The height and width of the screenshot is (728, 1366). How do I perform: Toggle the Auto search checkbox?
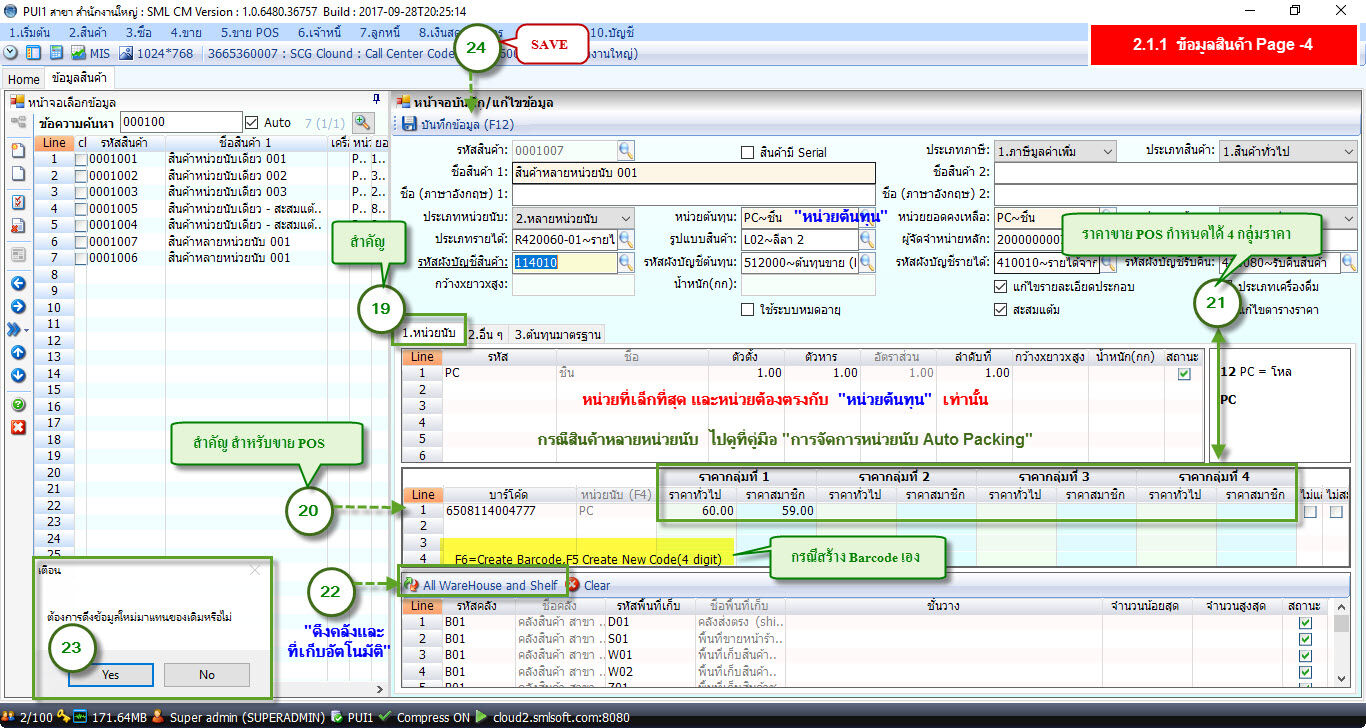pyautogui.click(x=251, y=122)
